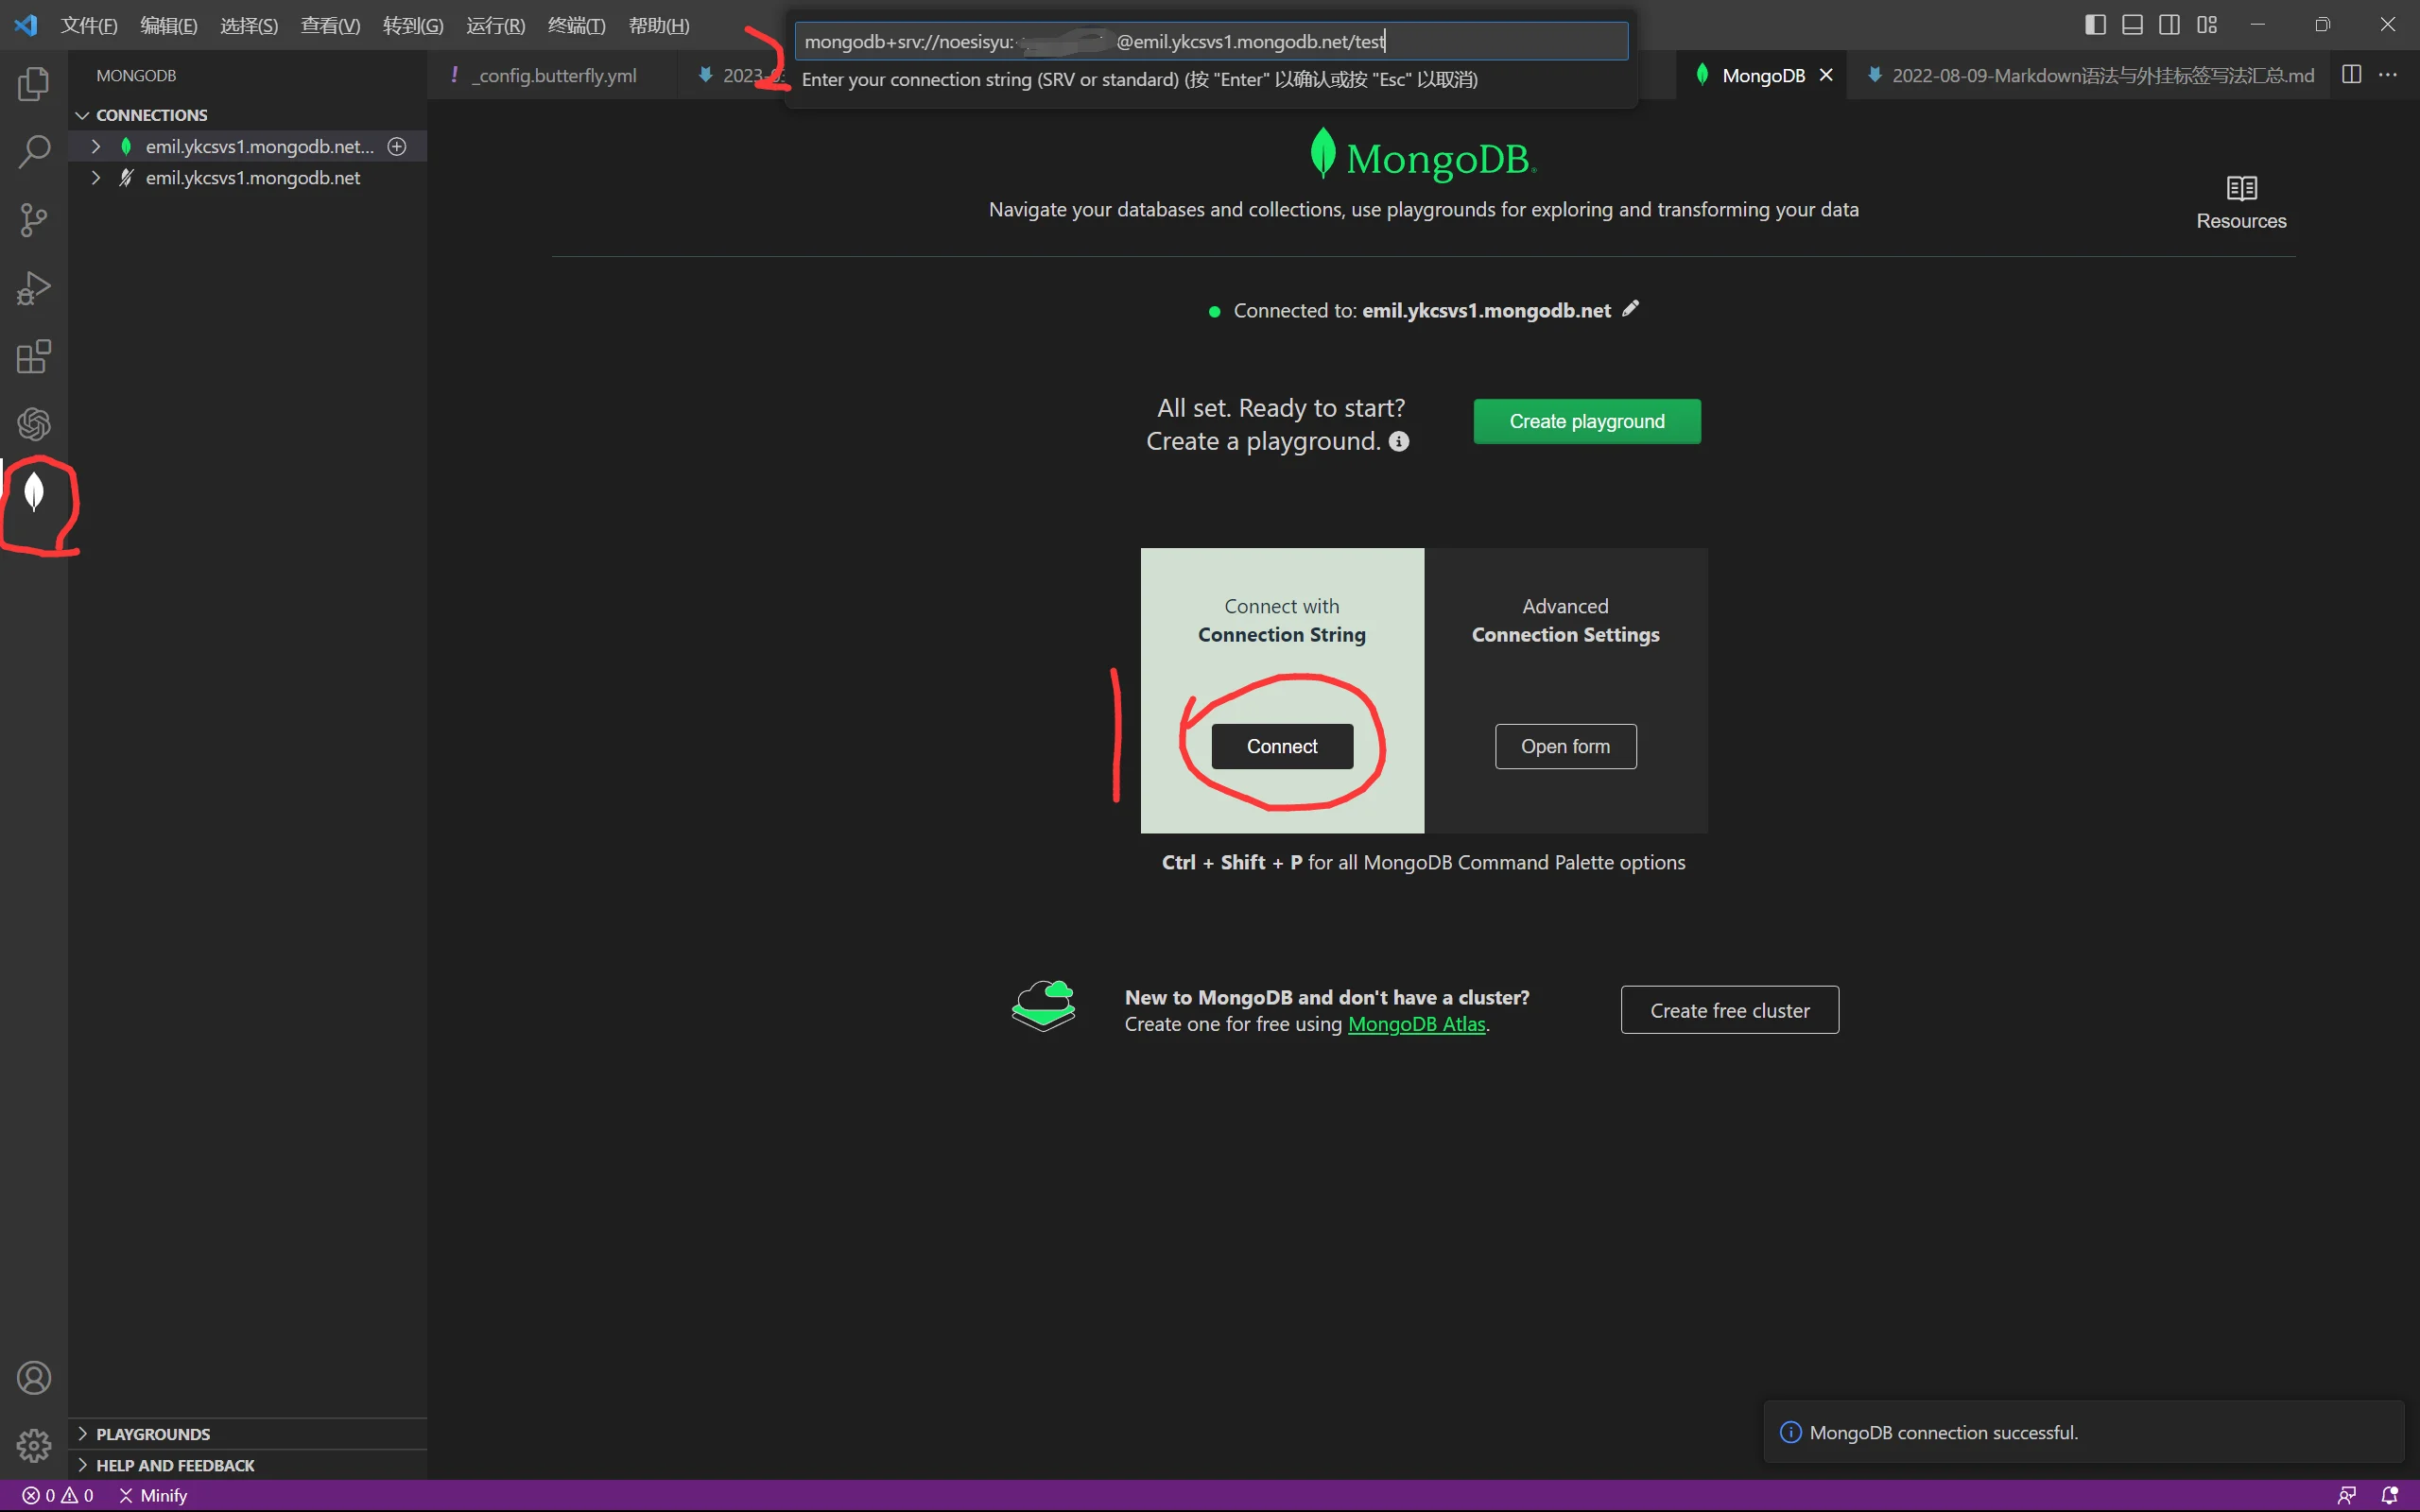Click the add database plus icon on connection
This screenshot has height=1512, width=2420.
point(397,146)
